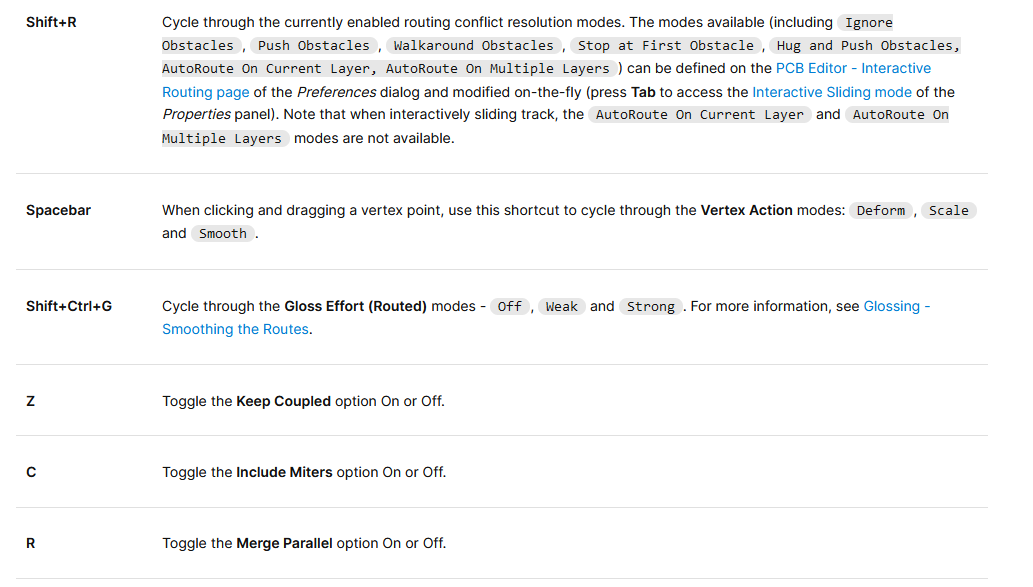Click the Smooth mode tag
The width and height of the screenshot is (1033, 587).
coord(223,234)
